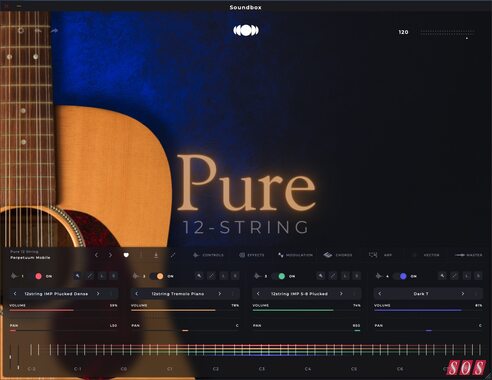Viewport: 492px width, 380px height.
Task: Click the Perpetuum Mobile preset name
Action: pyautogui.click(x=30, y=258)
